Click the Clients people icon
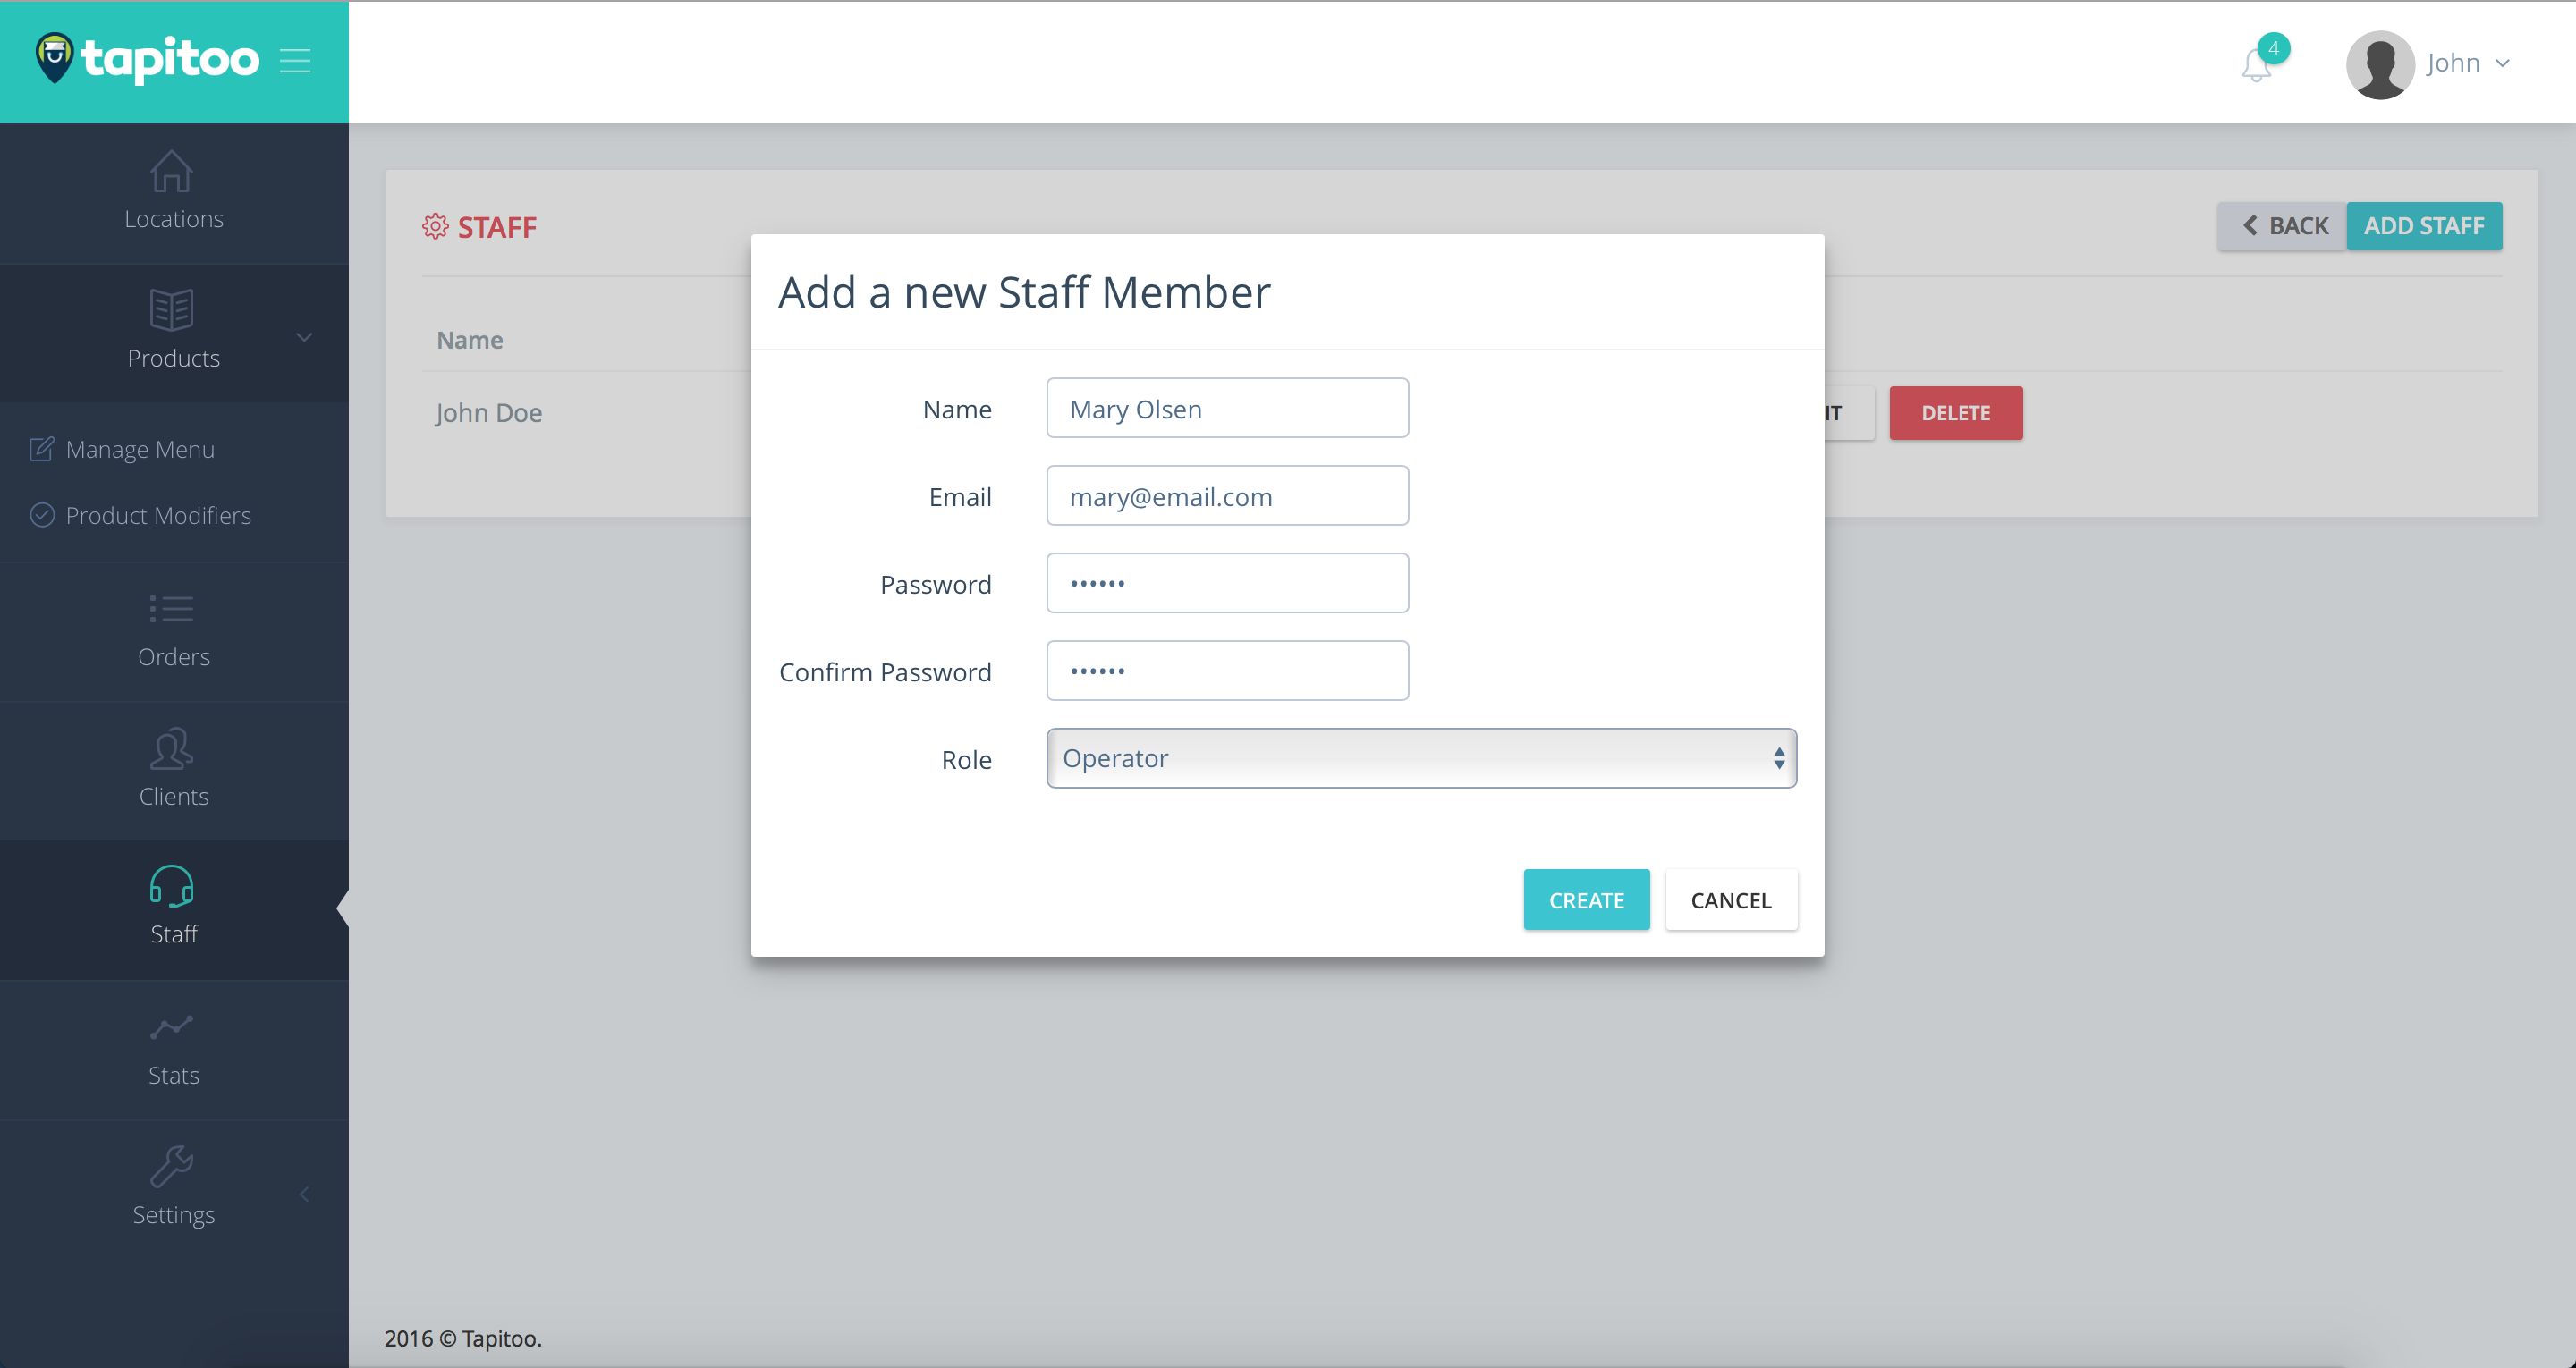Image resolution: width=2576 pixels, height=1368 pixels. point(172,749)
